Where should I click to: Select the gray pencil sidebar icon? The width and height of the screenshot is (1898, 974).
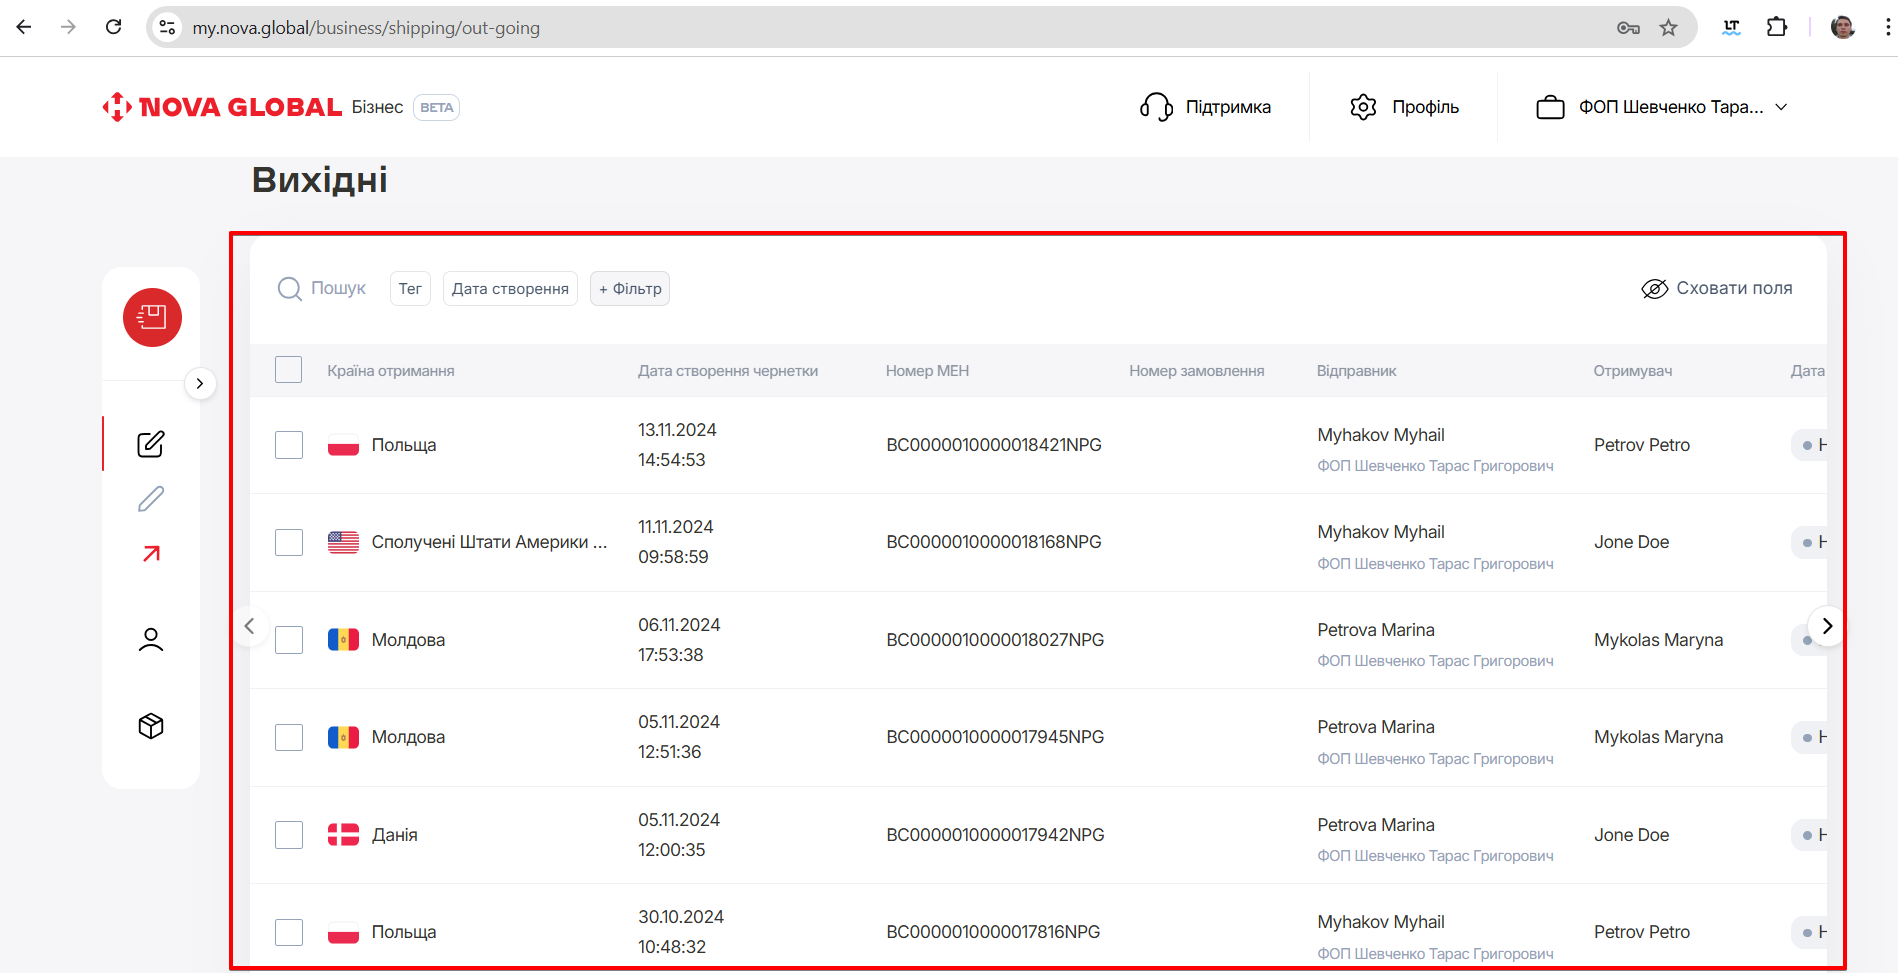tap(151, 499)
